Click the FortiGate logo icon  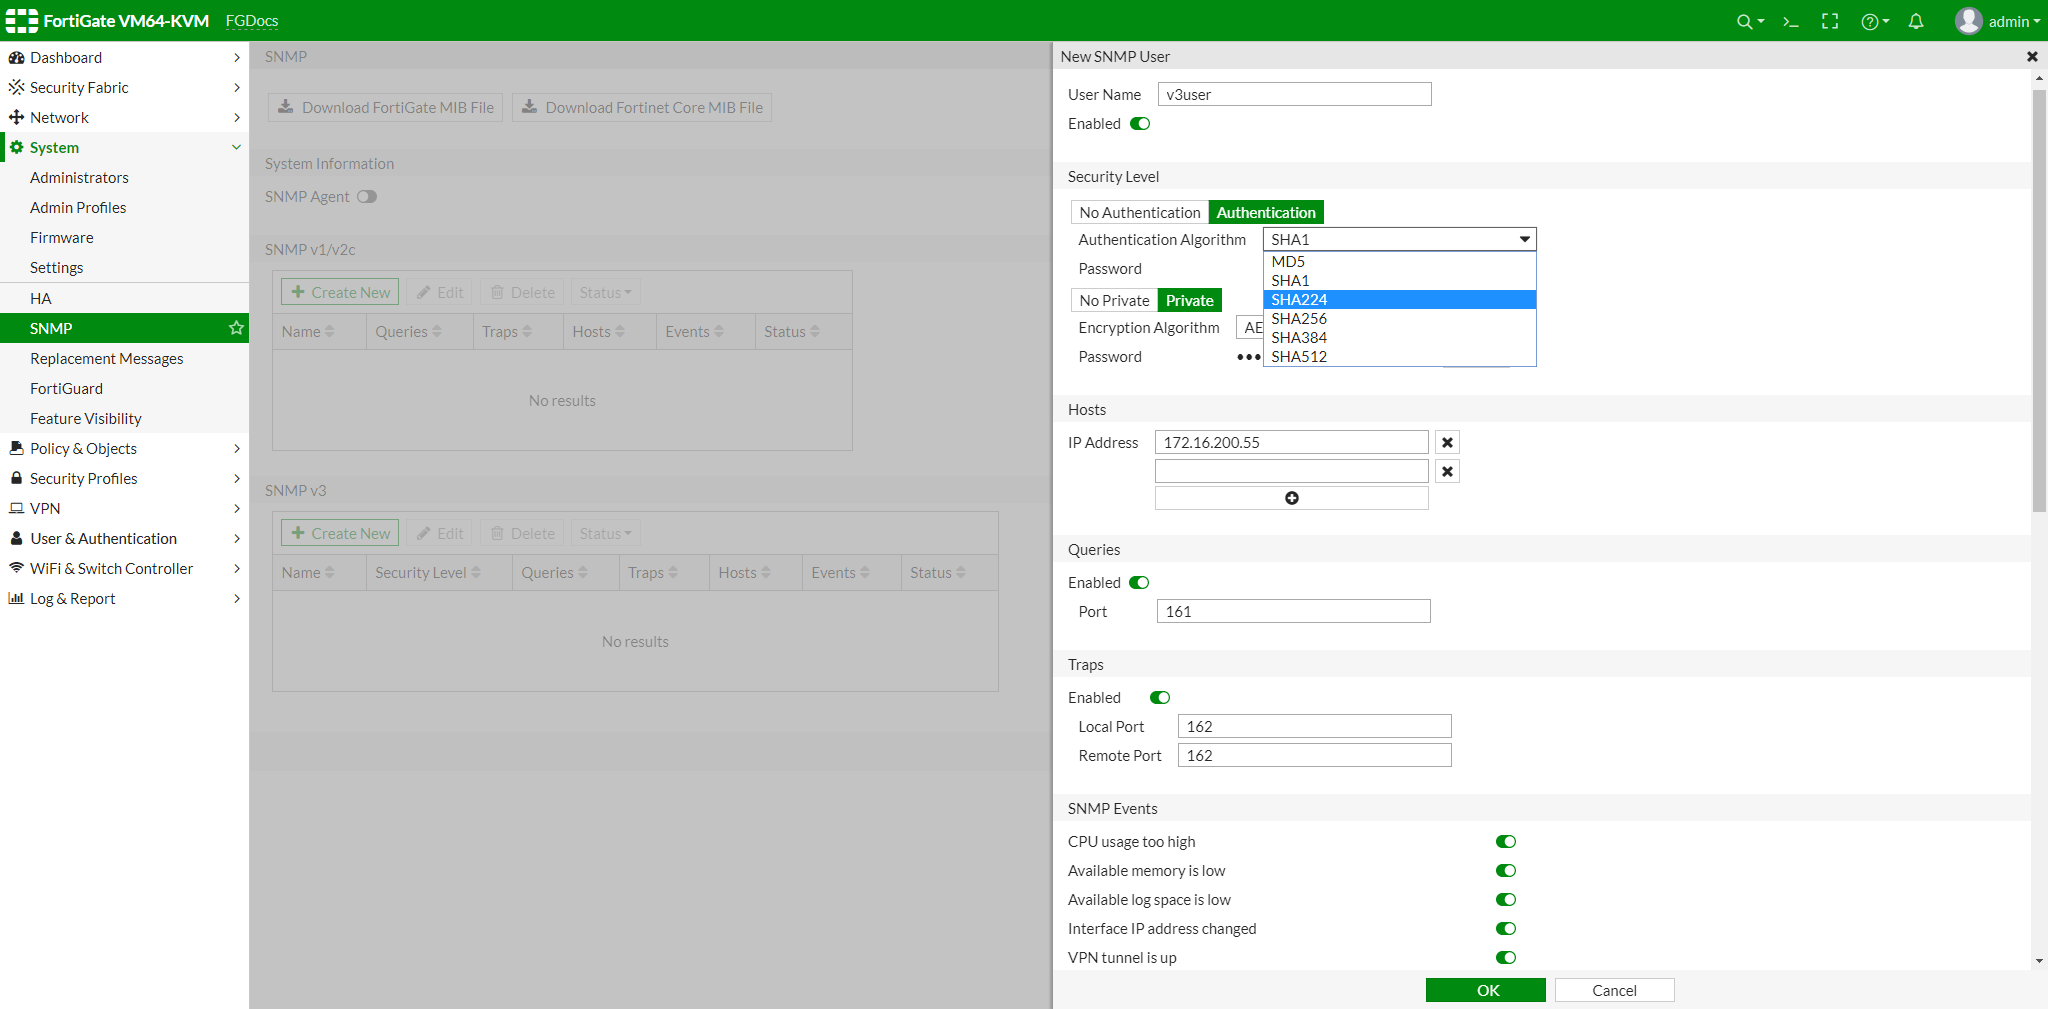(22, 21)
